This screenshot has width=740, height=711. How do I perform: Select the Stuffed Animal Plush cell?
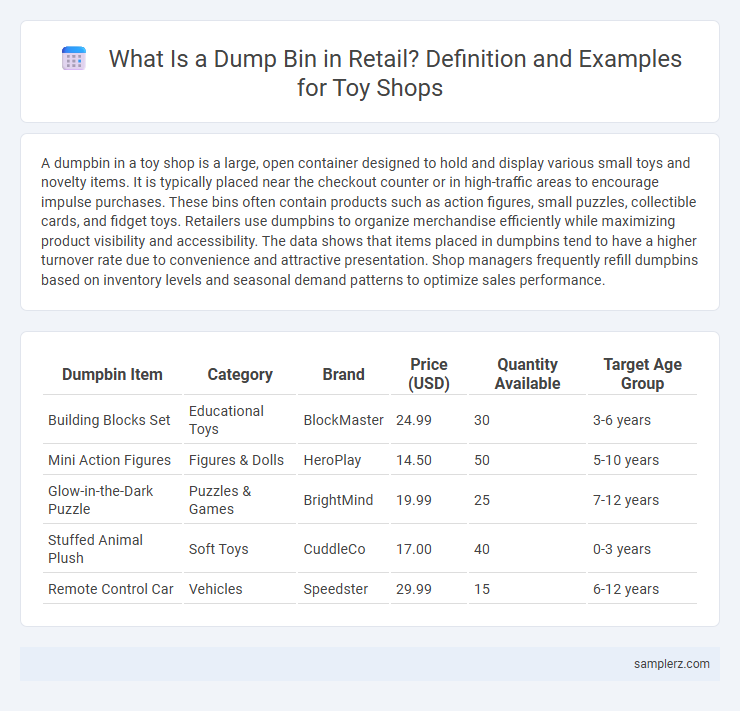[112, 549]
